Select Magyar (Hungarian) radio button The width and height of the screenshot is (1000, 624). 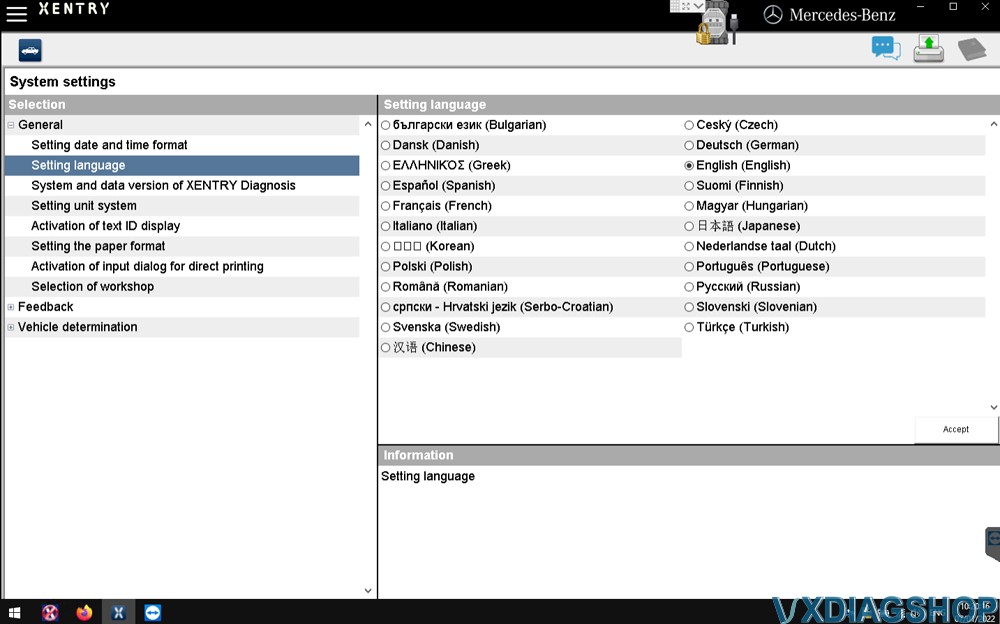[689, 206]
